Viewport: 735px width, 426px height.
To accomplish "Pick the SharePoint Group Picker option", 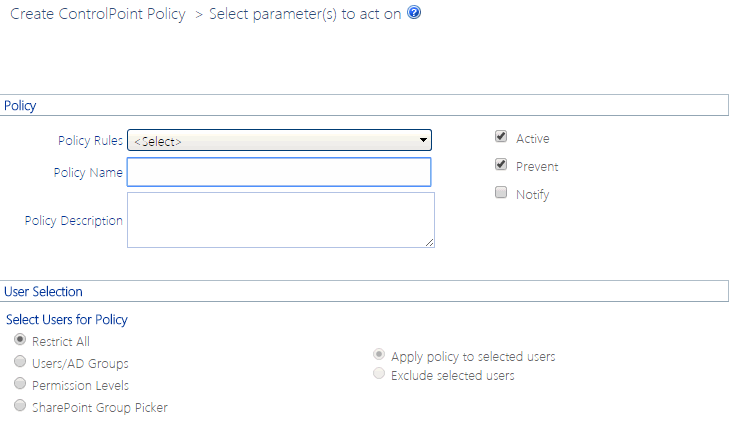I will (x=20, y=406).
